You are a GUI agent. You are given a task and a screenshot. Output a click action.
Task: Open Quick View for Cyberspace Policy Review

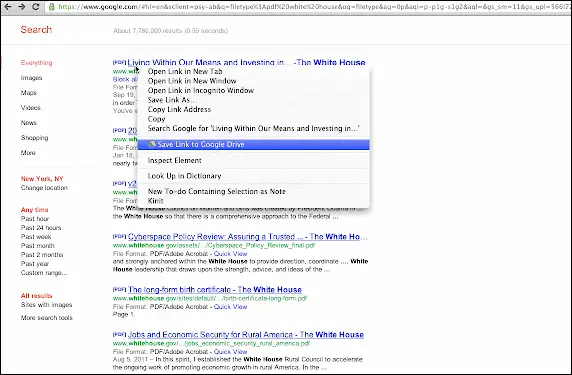(x=230, y=254)
